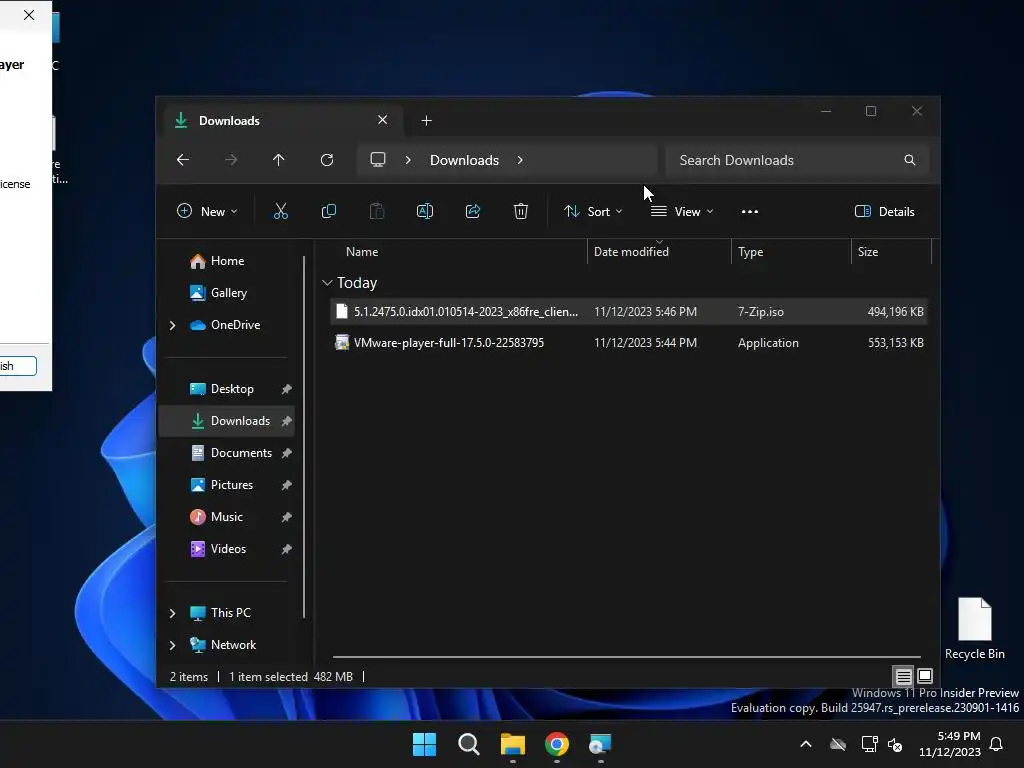Click the horizontal scrollbar in file list
1024x768 pixels.
pos(626,657)
